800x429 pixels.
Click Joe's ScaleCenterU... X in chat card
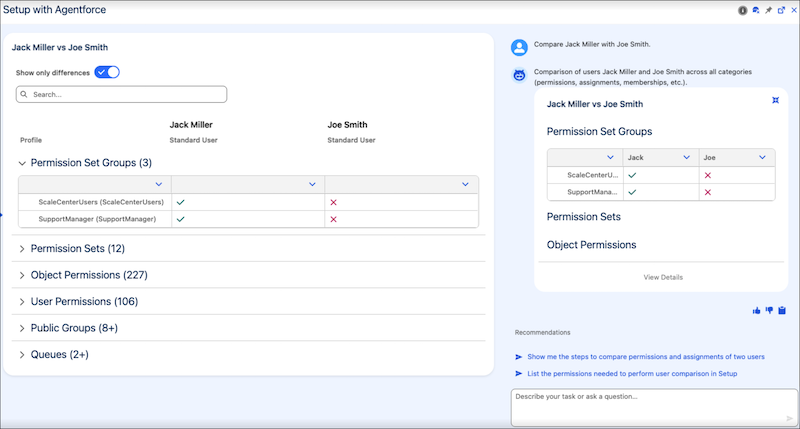pyautogui.click(x=708, y=175)
